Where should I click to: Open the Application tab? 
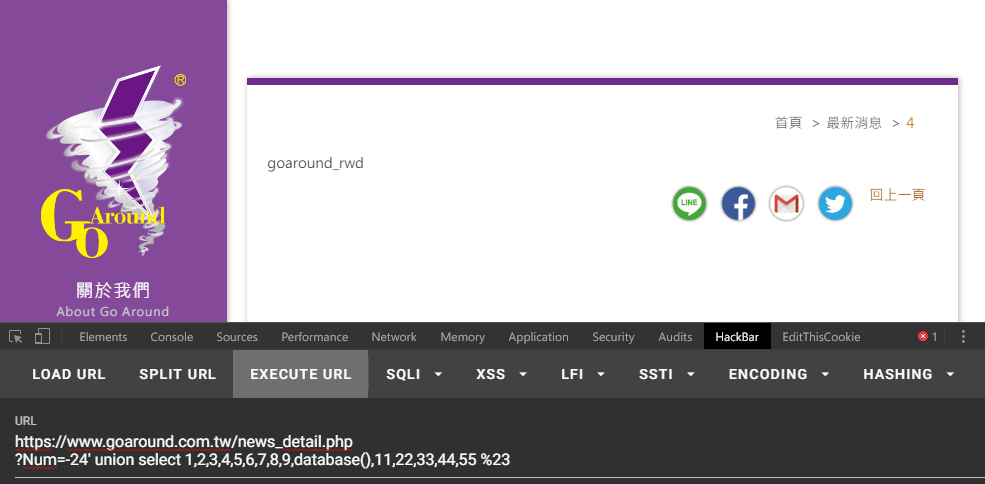[538, 337]
